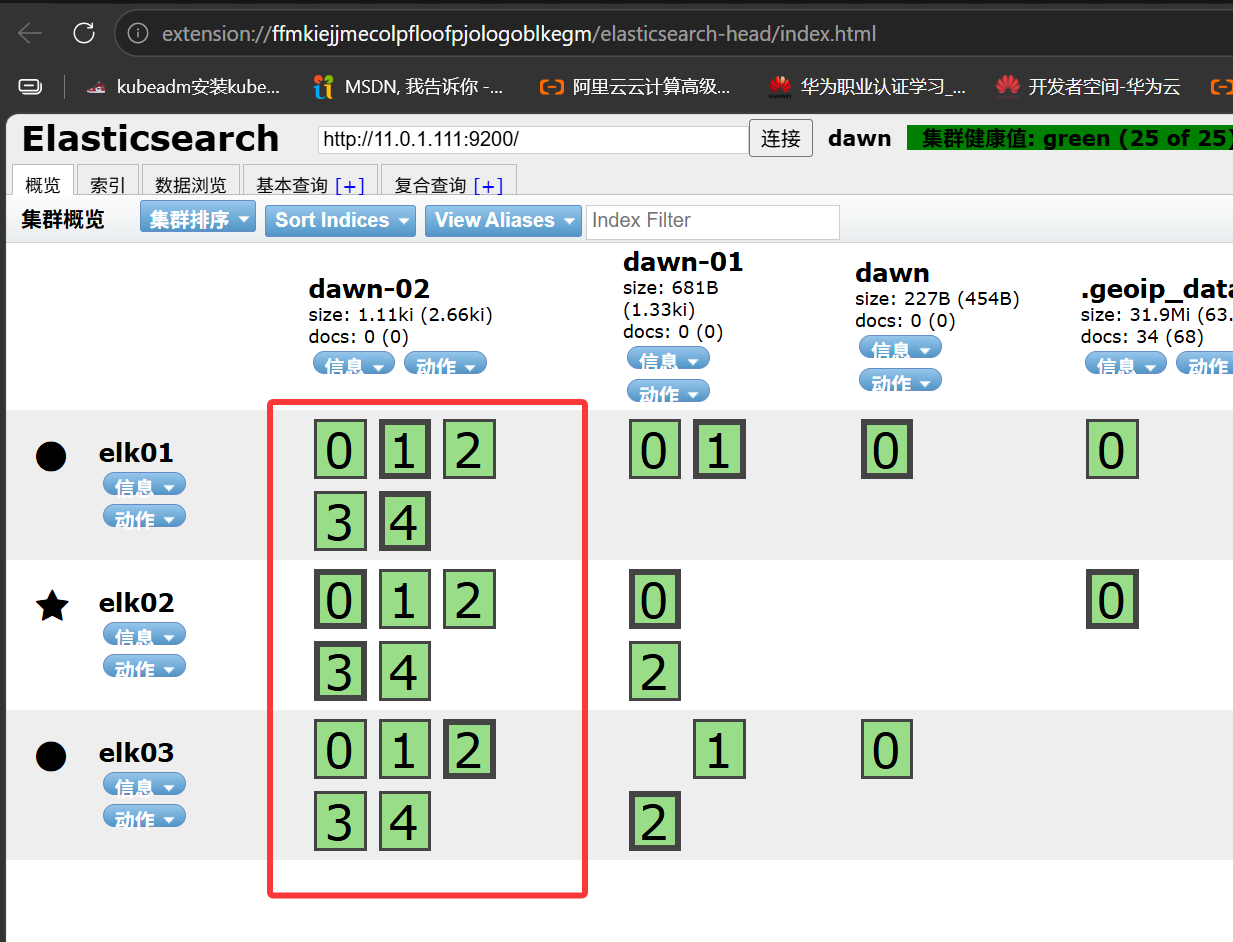Select .geoip shard 0 on elk02
The width and height of the screenshot is (1233, 942).
(x=1112, y=599)
